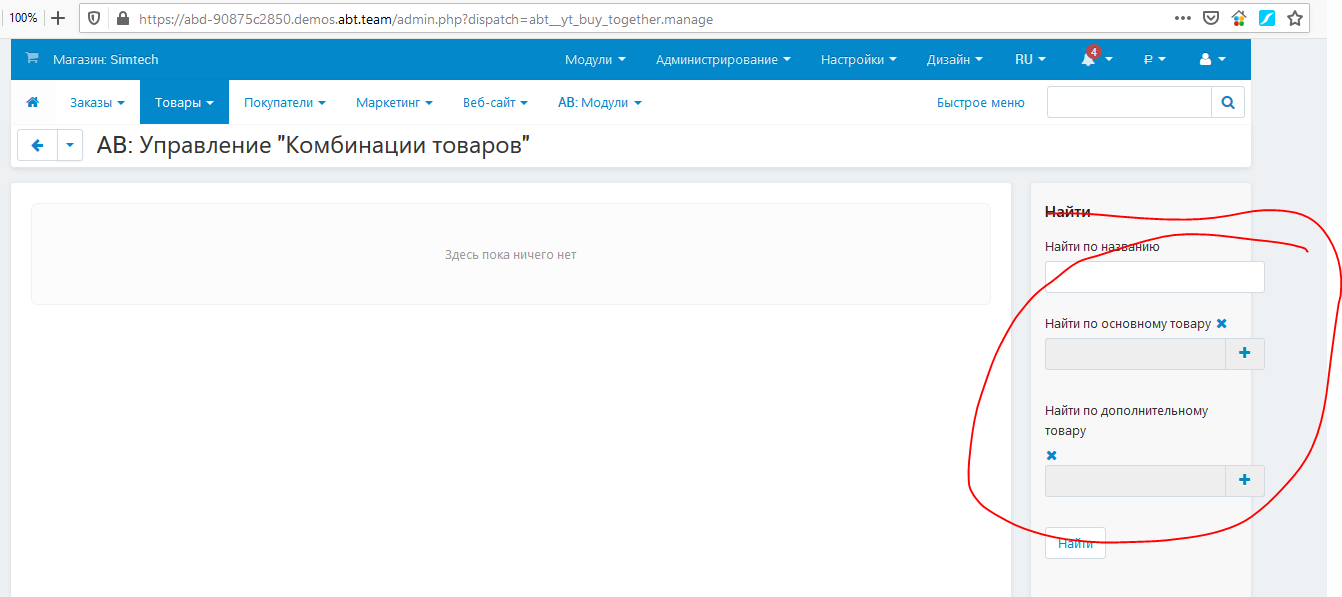The height and width of the screenshot is (597, 1342).
Task: Clear the main product filter with x icon
Action: (1222, 324)
